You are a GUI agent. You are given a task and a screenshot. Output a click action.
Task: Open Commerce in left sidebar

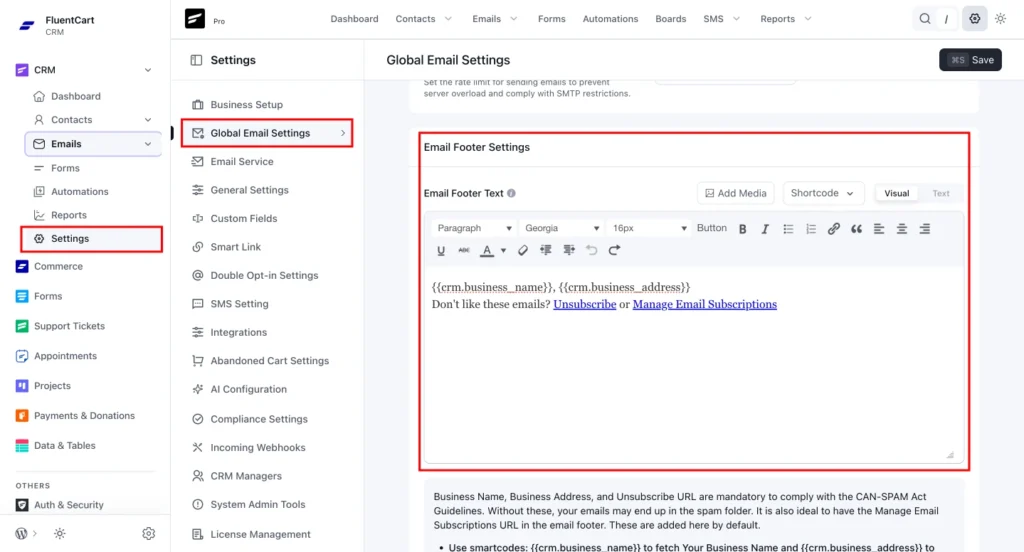tap(58, 267)
